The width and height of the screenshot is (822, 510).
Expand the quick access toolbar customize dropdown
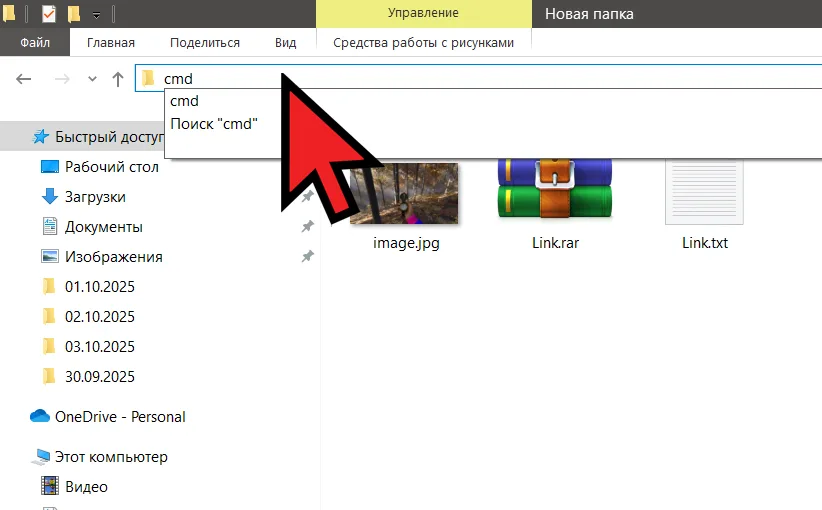96,15
